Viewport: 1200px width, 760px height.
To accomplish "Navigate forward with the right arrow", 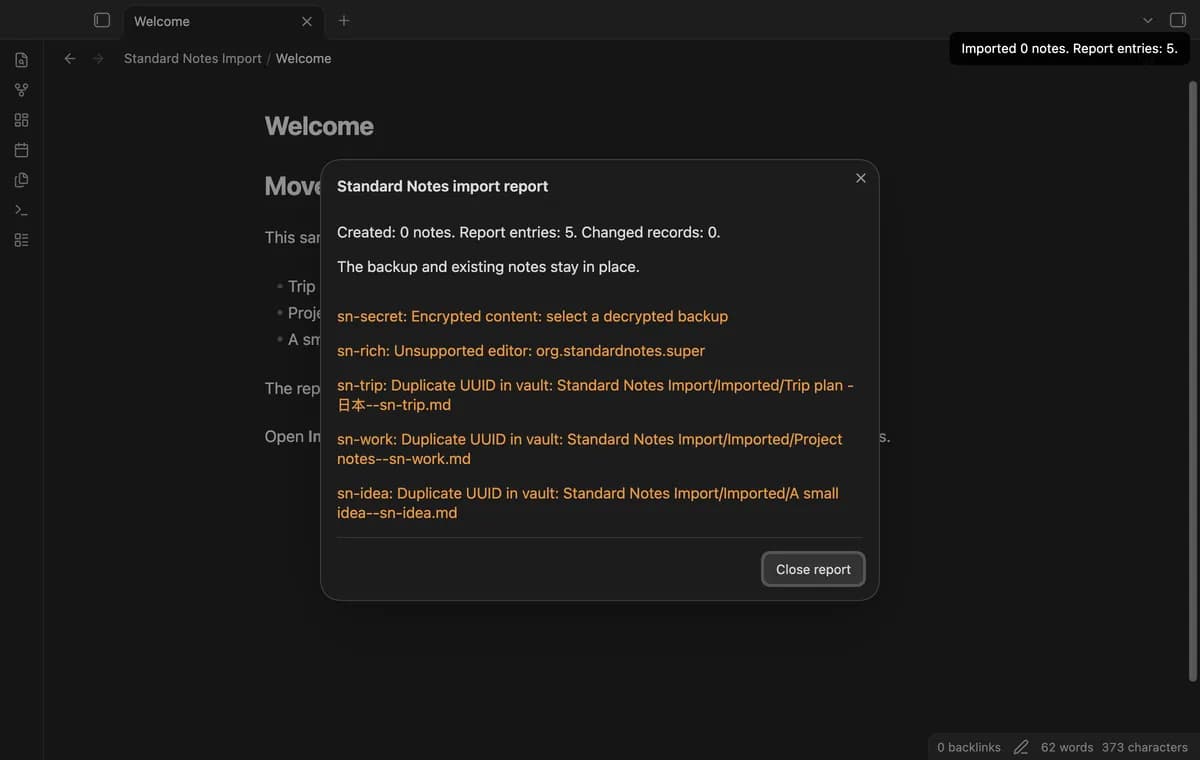I will pos(98,58).
